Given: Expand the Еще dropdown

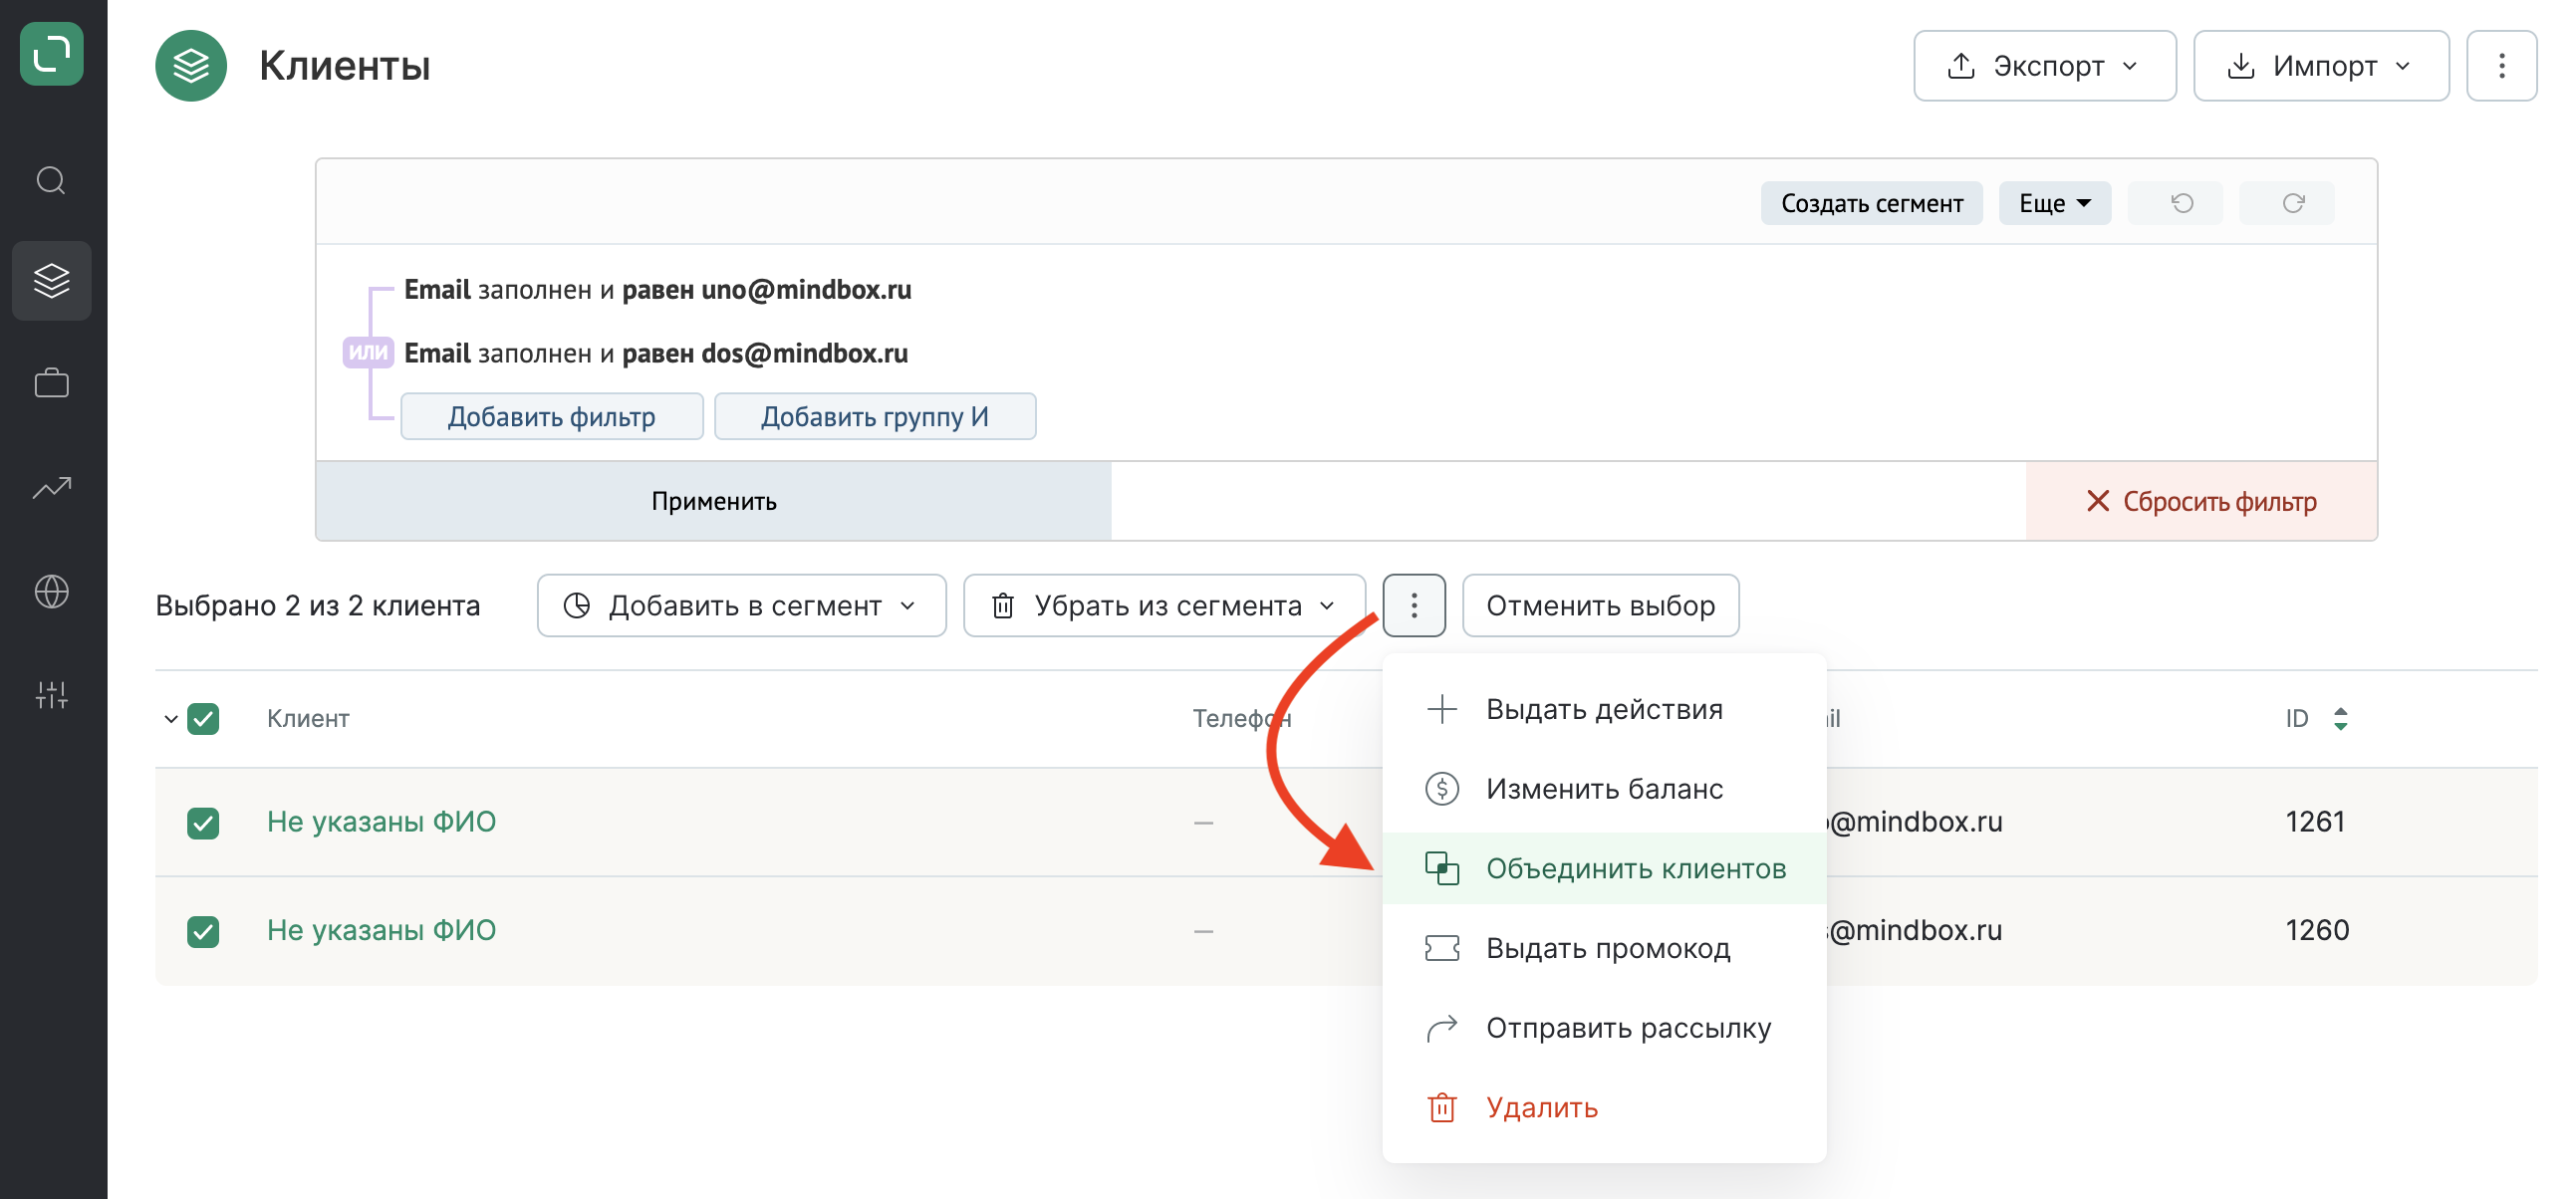Looking at the screenshot, I should click(2054, 204).
